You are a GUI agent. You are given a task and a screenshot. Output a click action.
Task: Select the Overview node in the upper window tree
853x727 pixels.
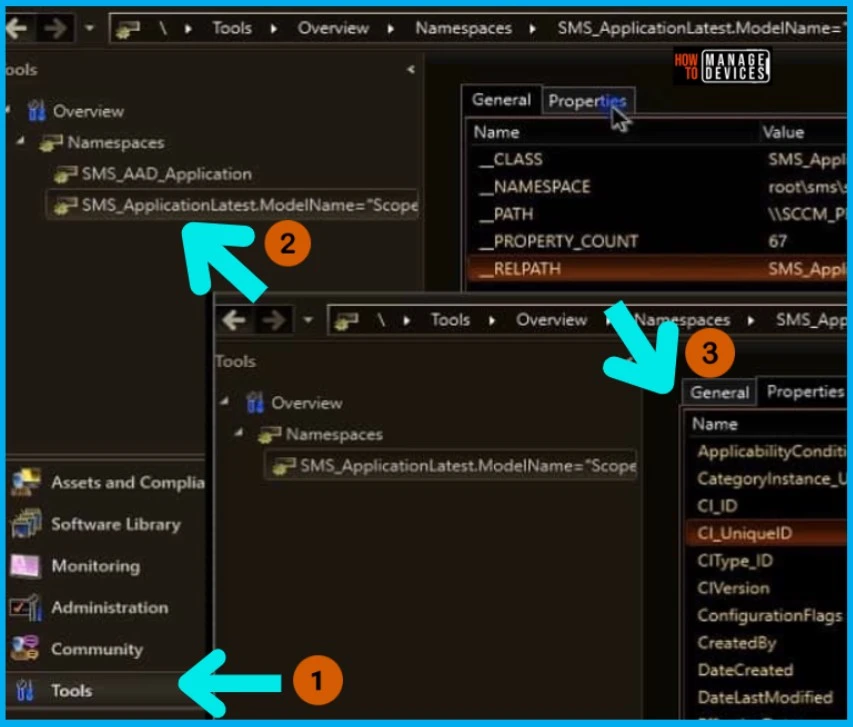[88, 111]
